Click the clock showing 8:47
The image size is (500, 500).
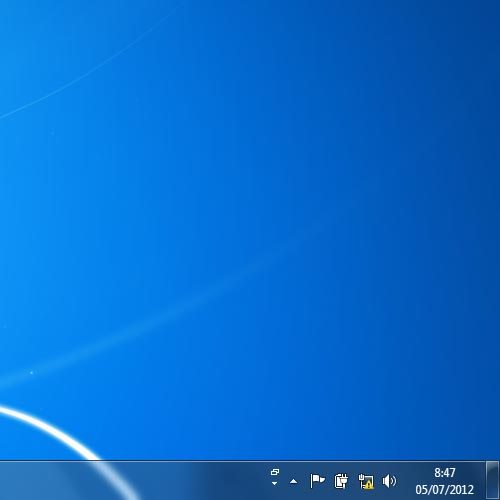(444, 473)
